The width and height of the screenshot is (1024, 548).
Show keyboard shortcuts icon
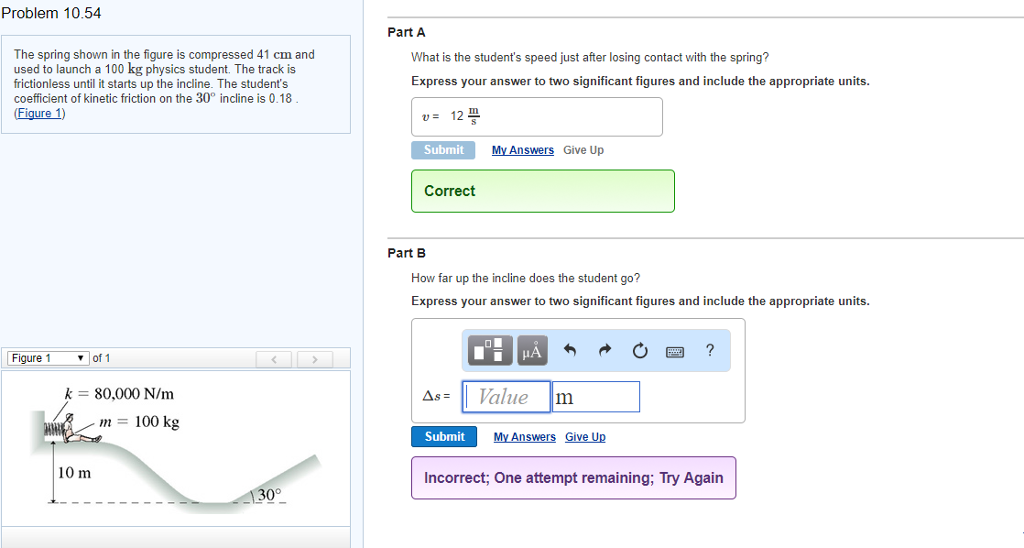[675, 352]
